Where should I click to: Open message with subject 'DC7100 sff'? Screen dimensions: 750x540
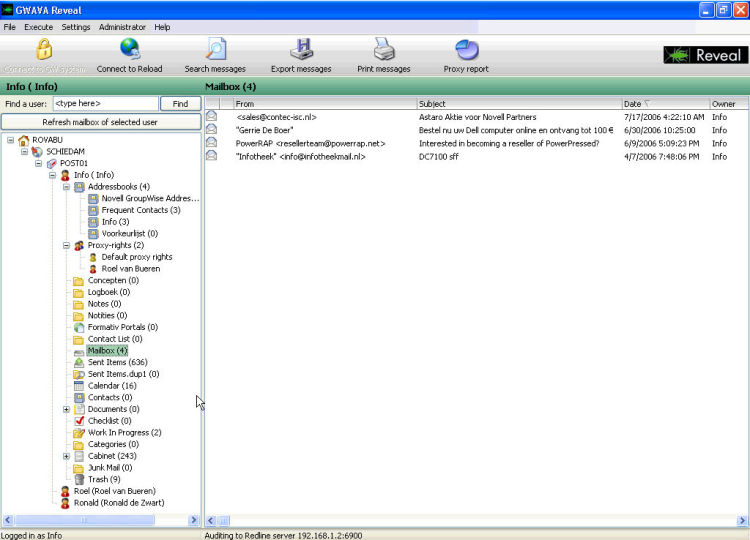pyautogui.click(x=439, y=157)
